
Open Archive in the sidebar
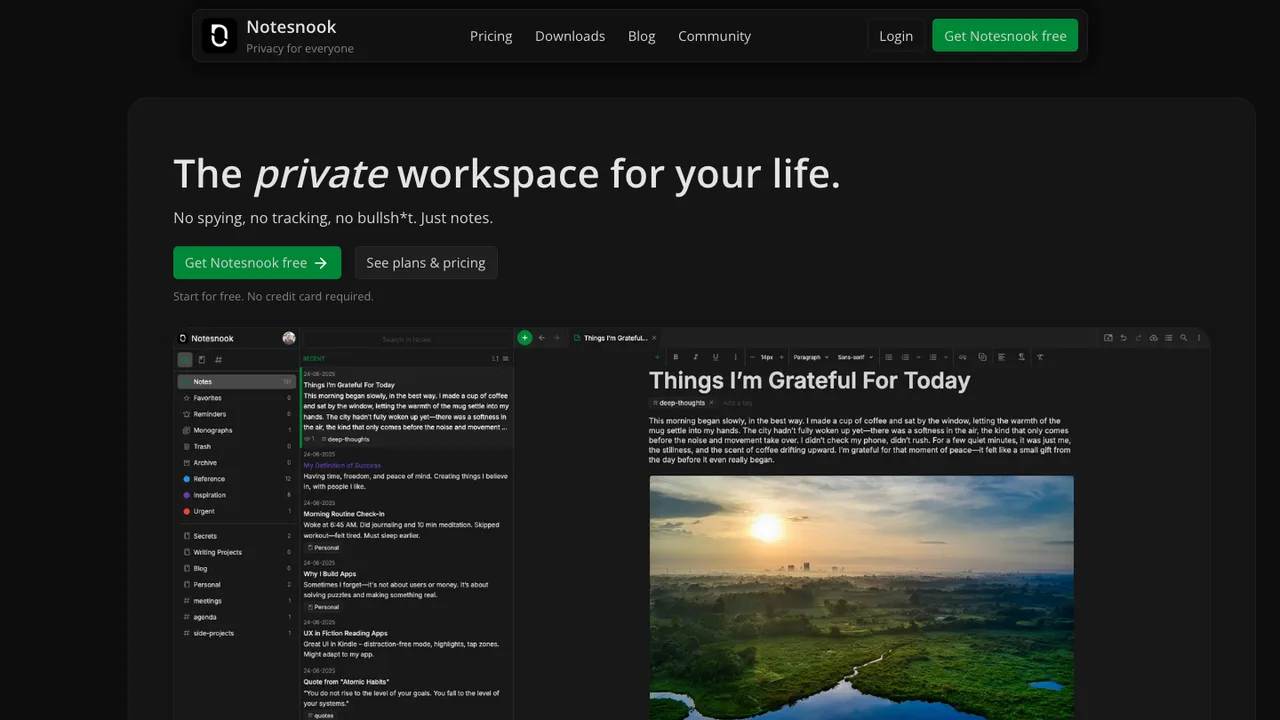tap(236, 463)
